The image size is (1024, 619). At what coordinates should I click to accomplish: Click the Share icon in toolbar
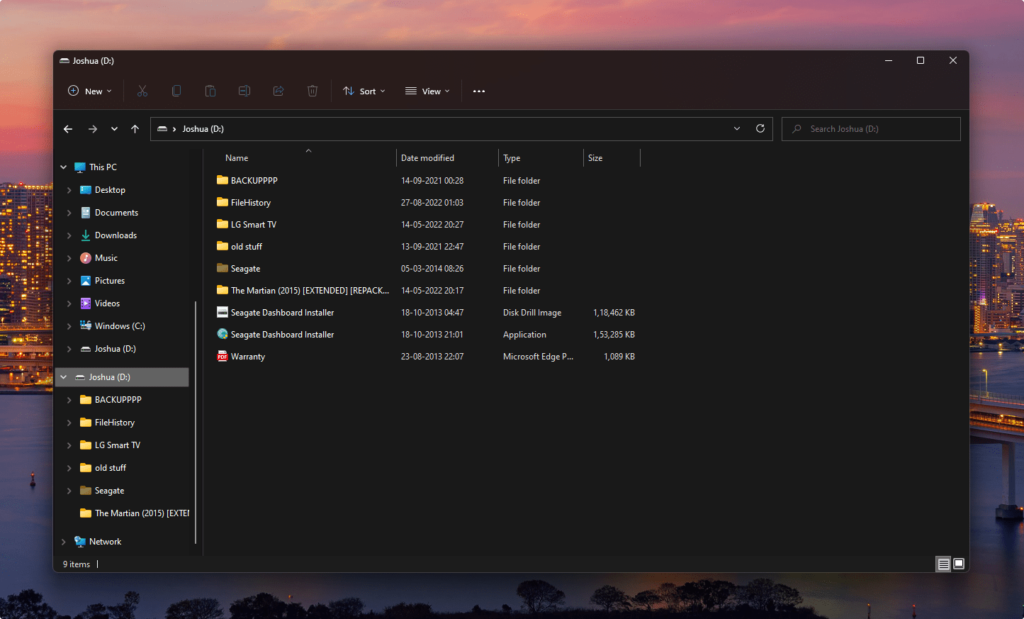pos(278,91)
